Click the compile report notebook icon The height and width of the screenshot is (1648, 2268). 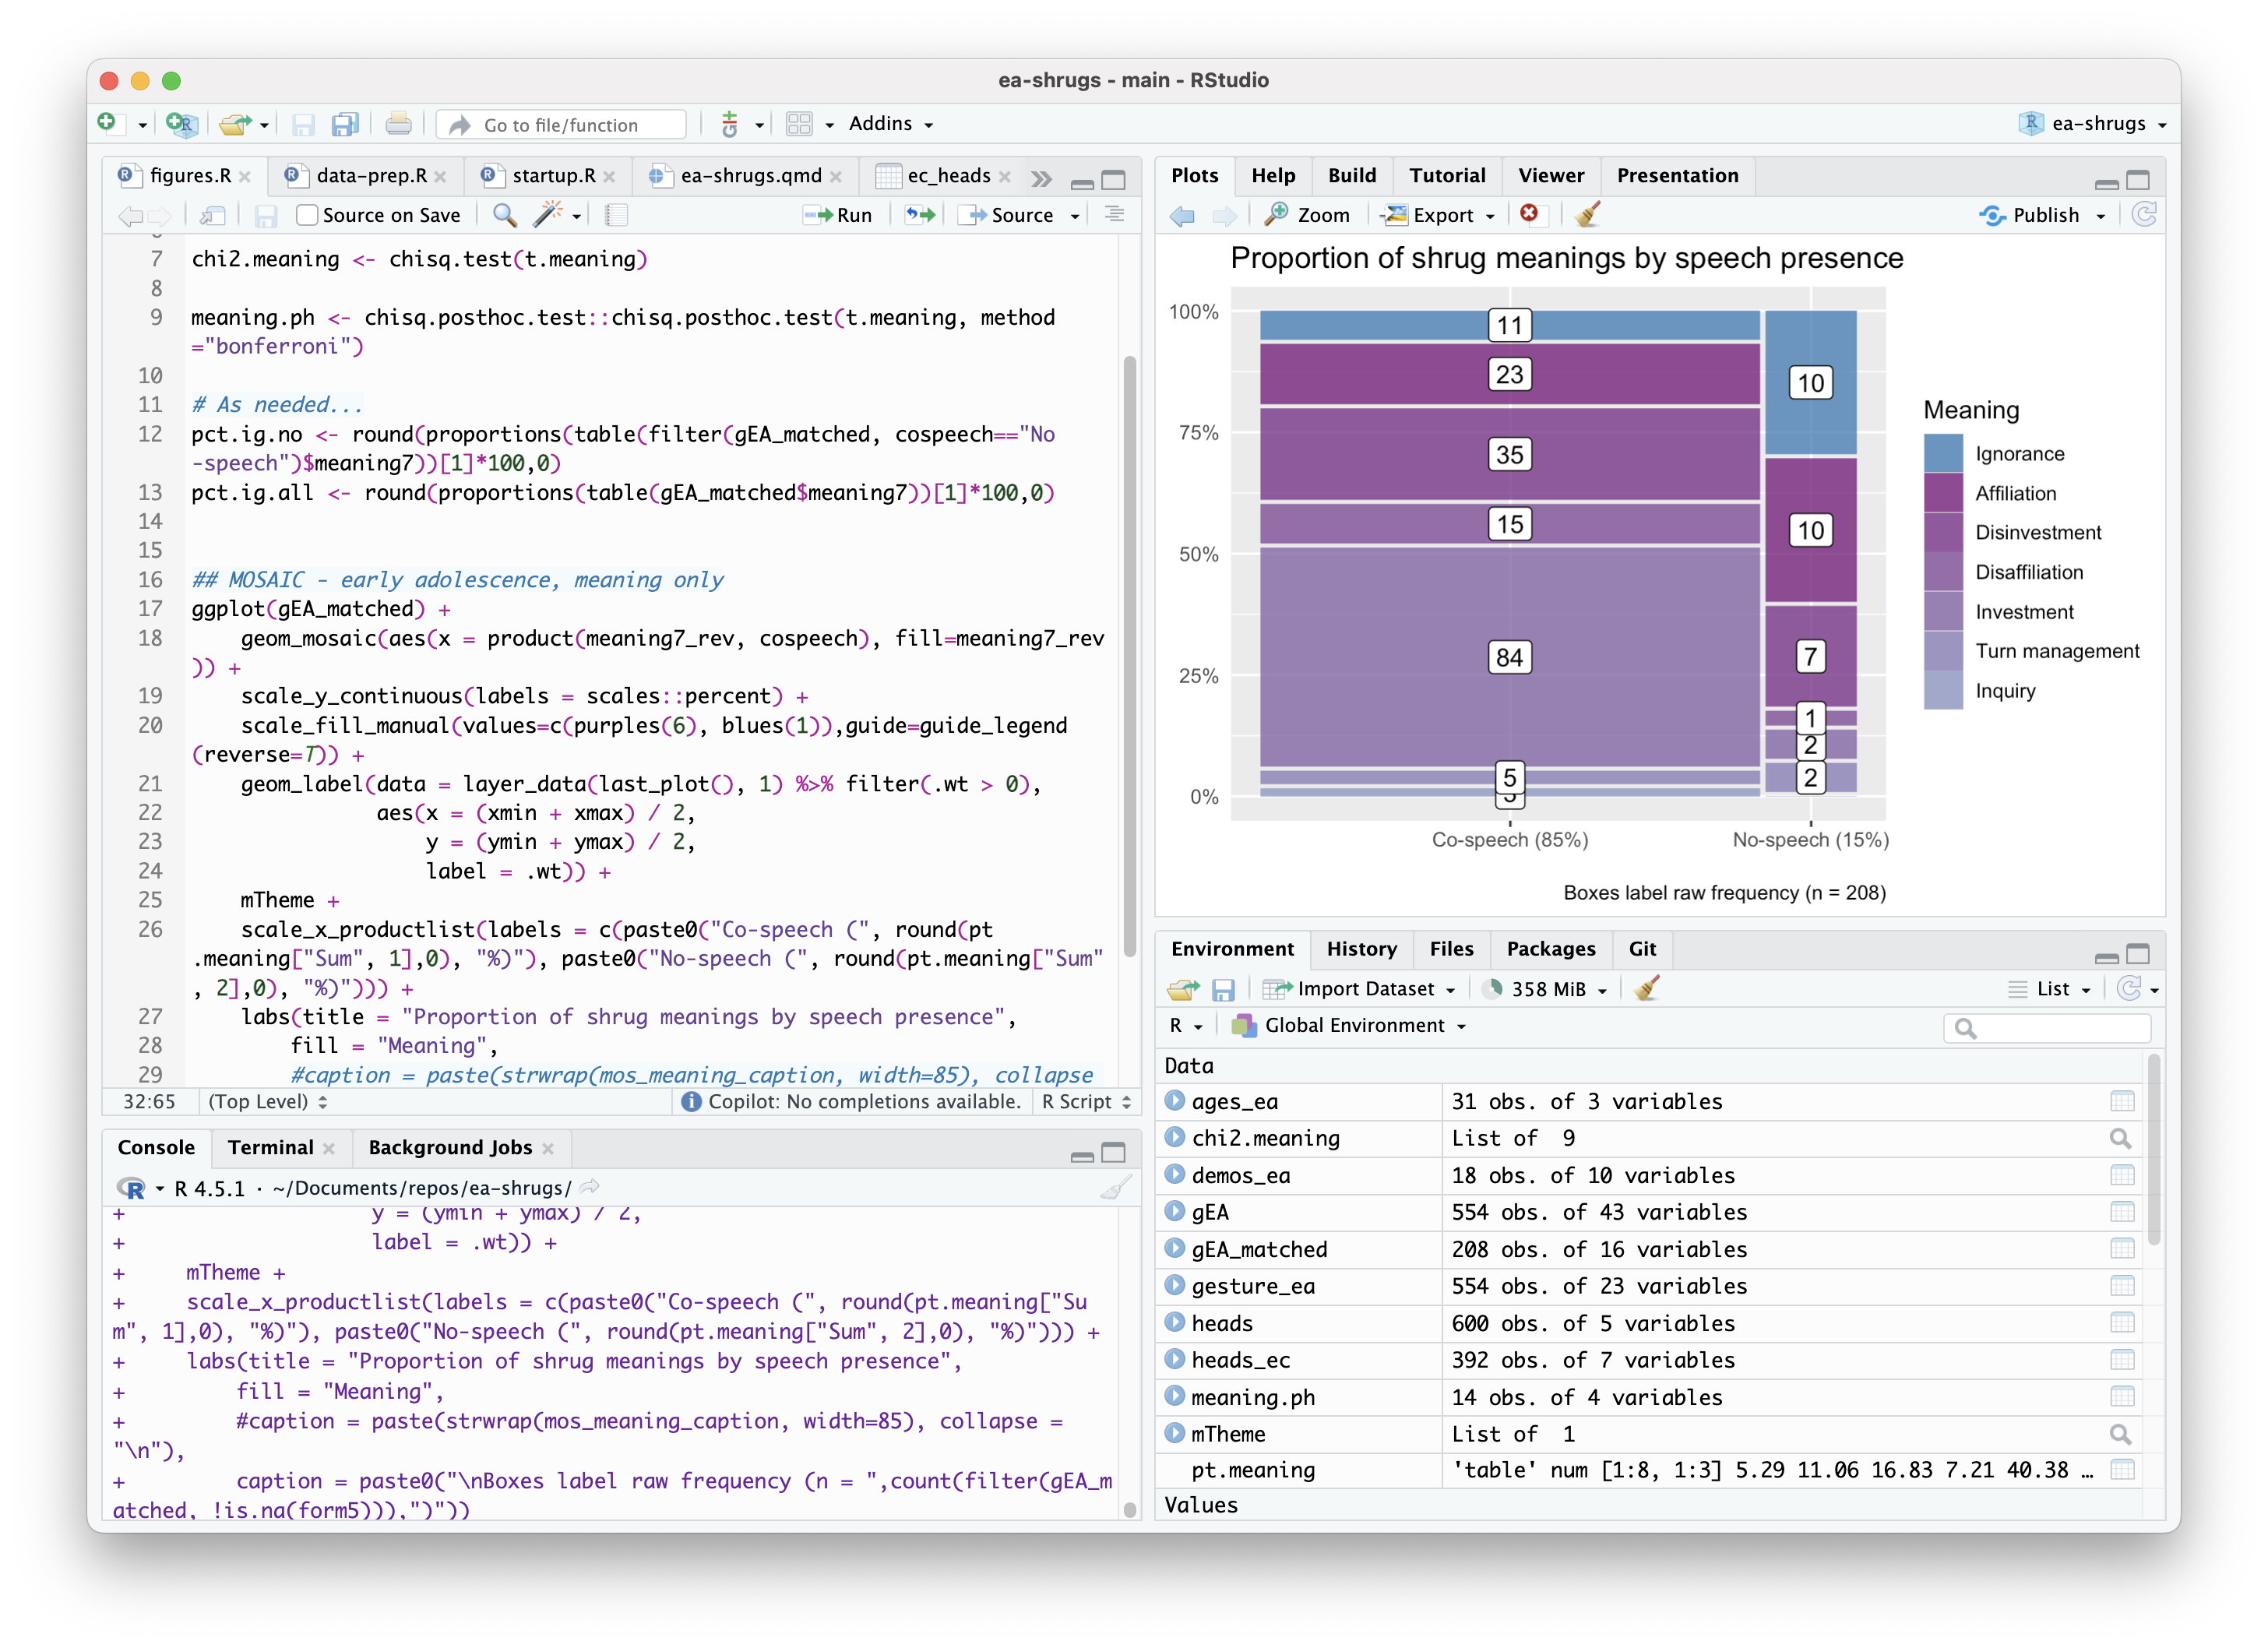click(617, 215)
